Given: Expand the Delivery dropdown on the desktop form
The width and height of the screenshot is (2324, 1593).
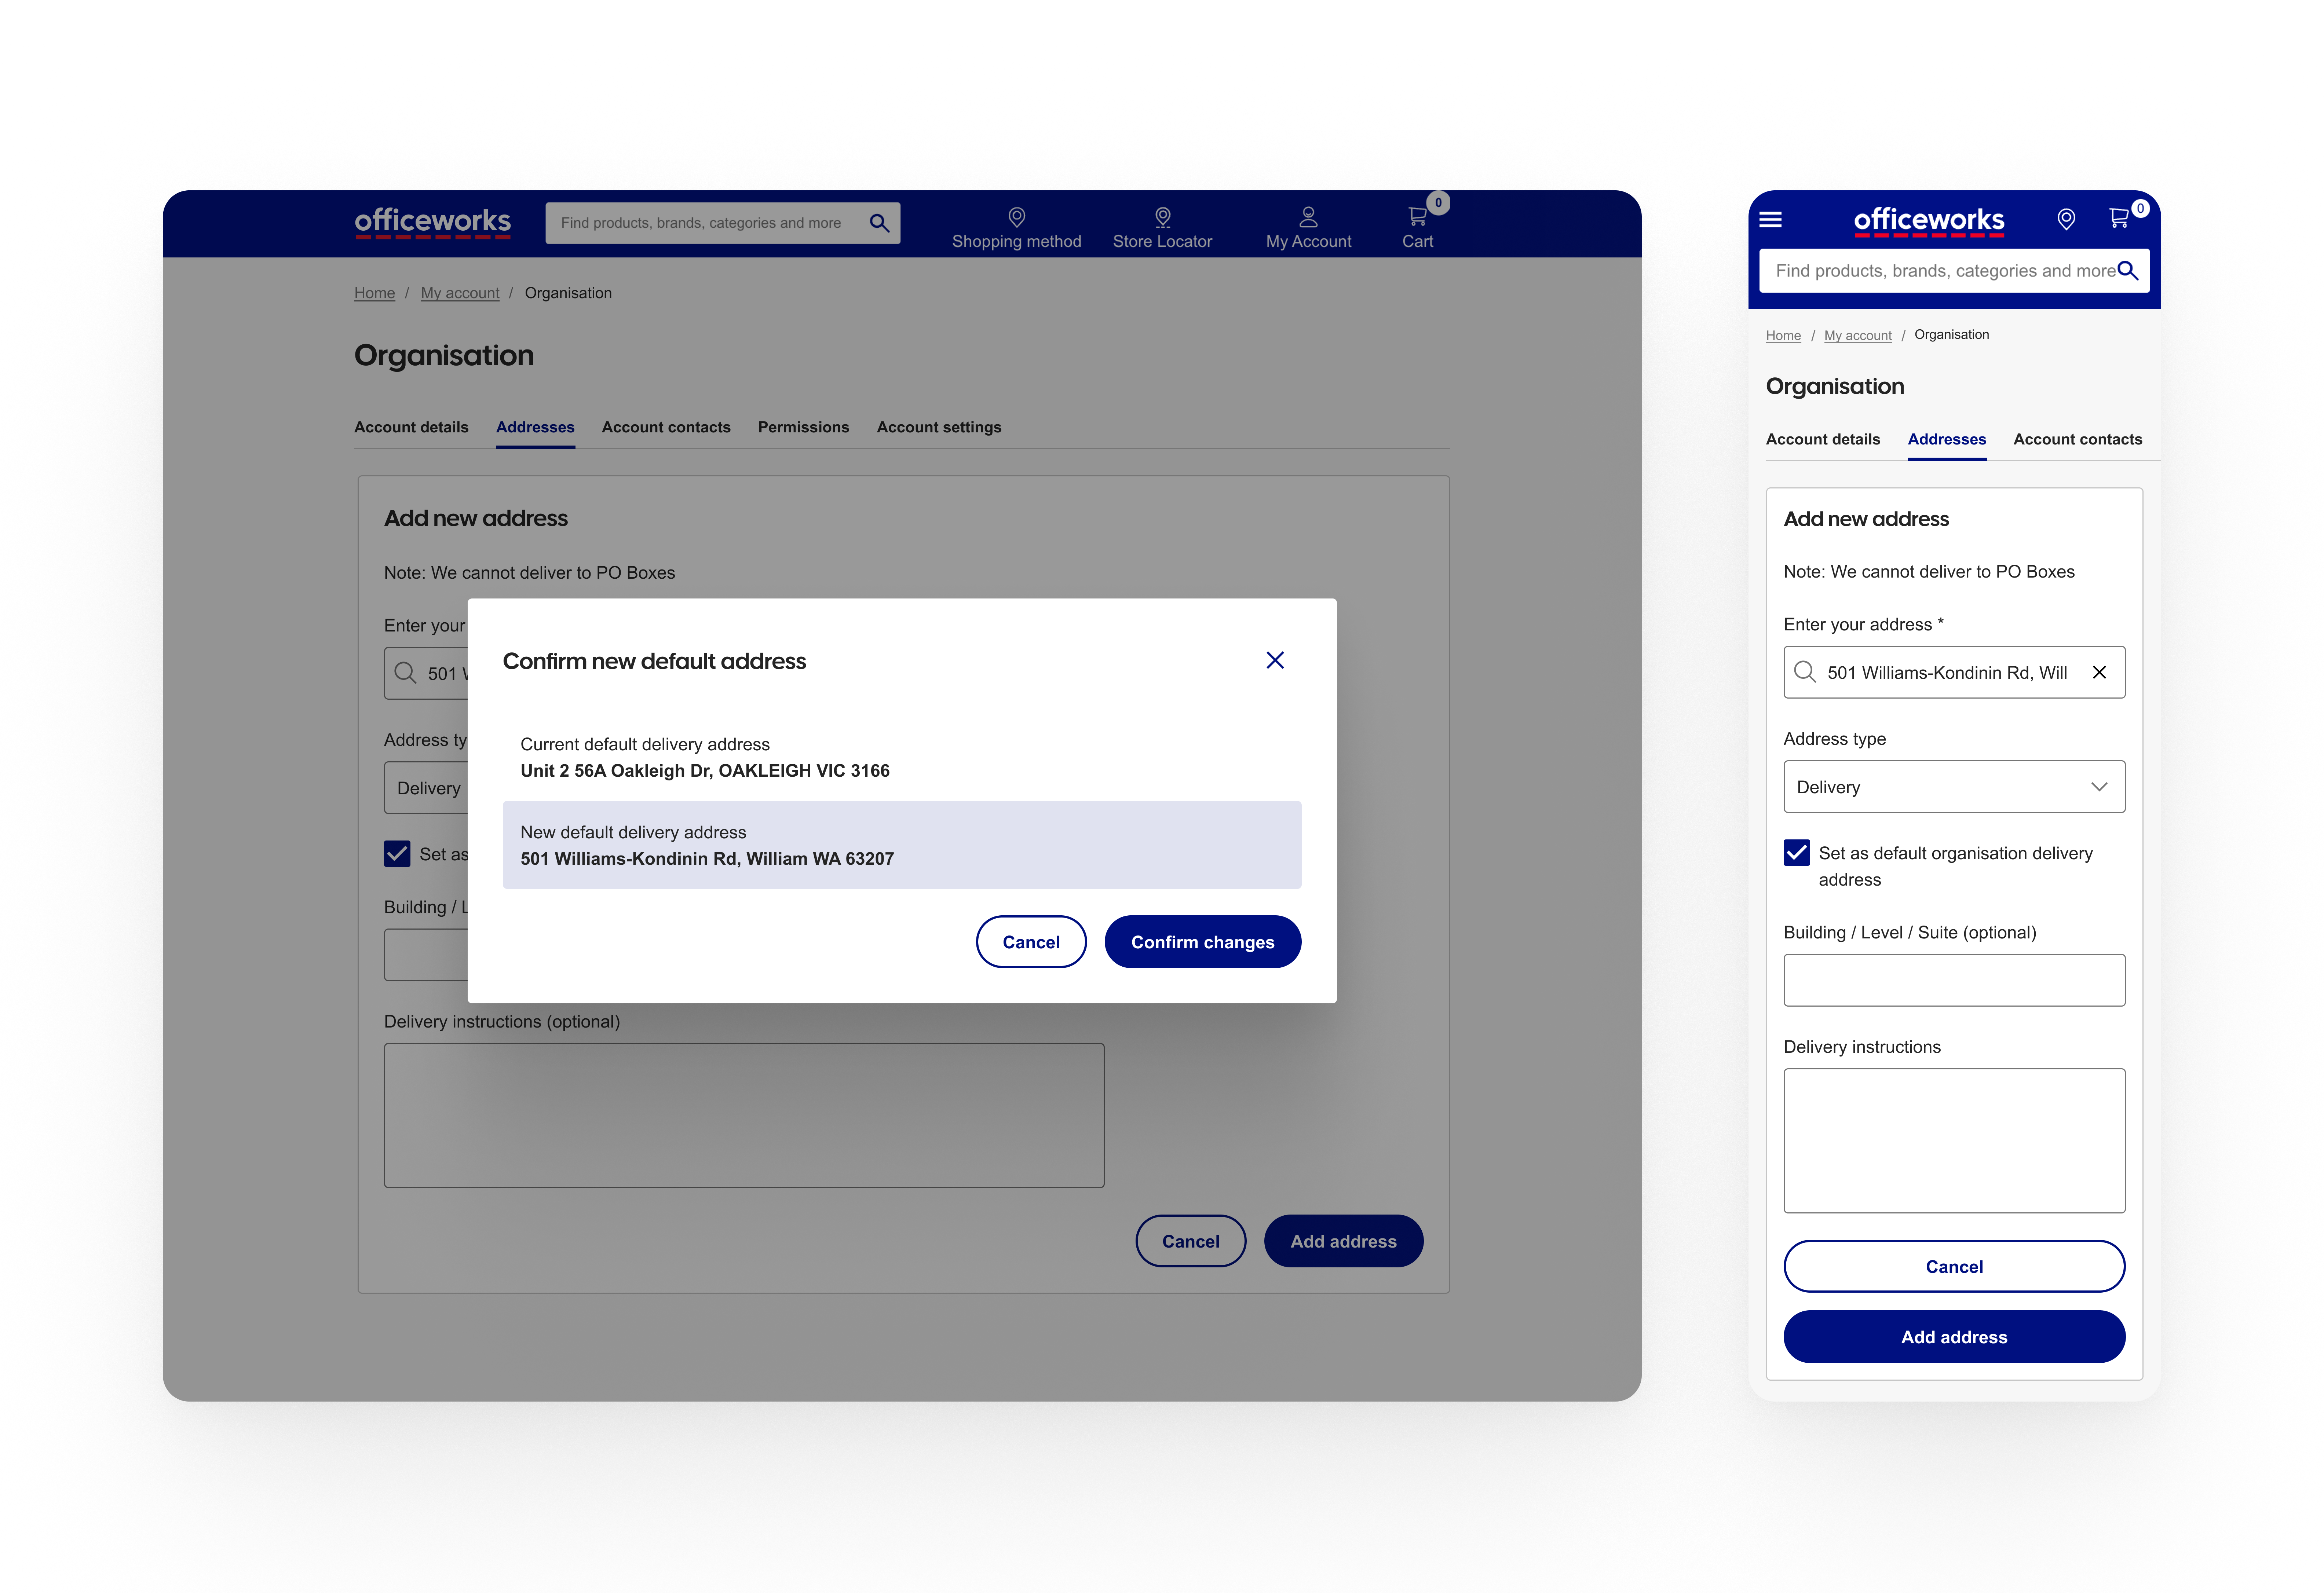Looking at the screenshot, I should [430, 788].
